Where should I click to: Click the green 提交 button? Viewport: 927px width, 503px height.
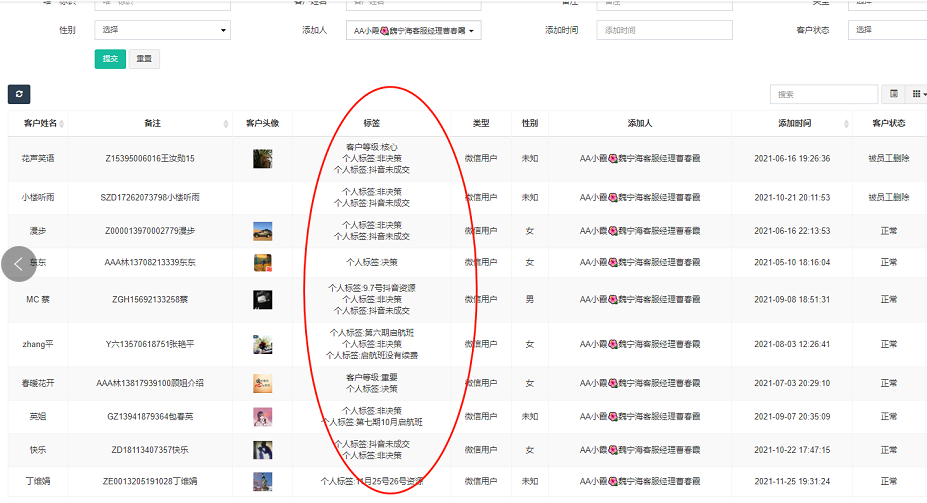[x=110, y=59]
